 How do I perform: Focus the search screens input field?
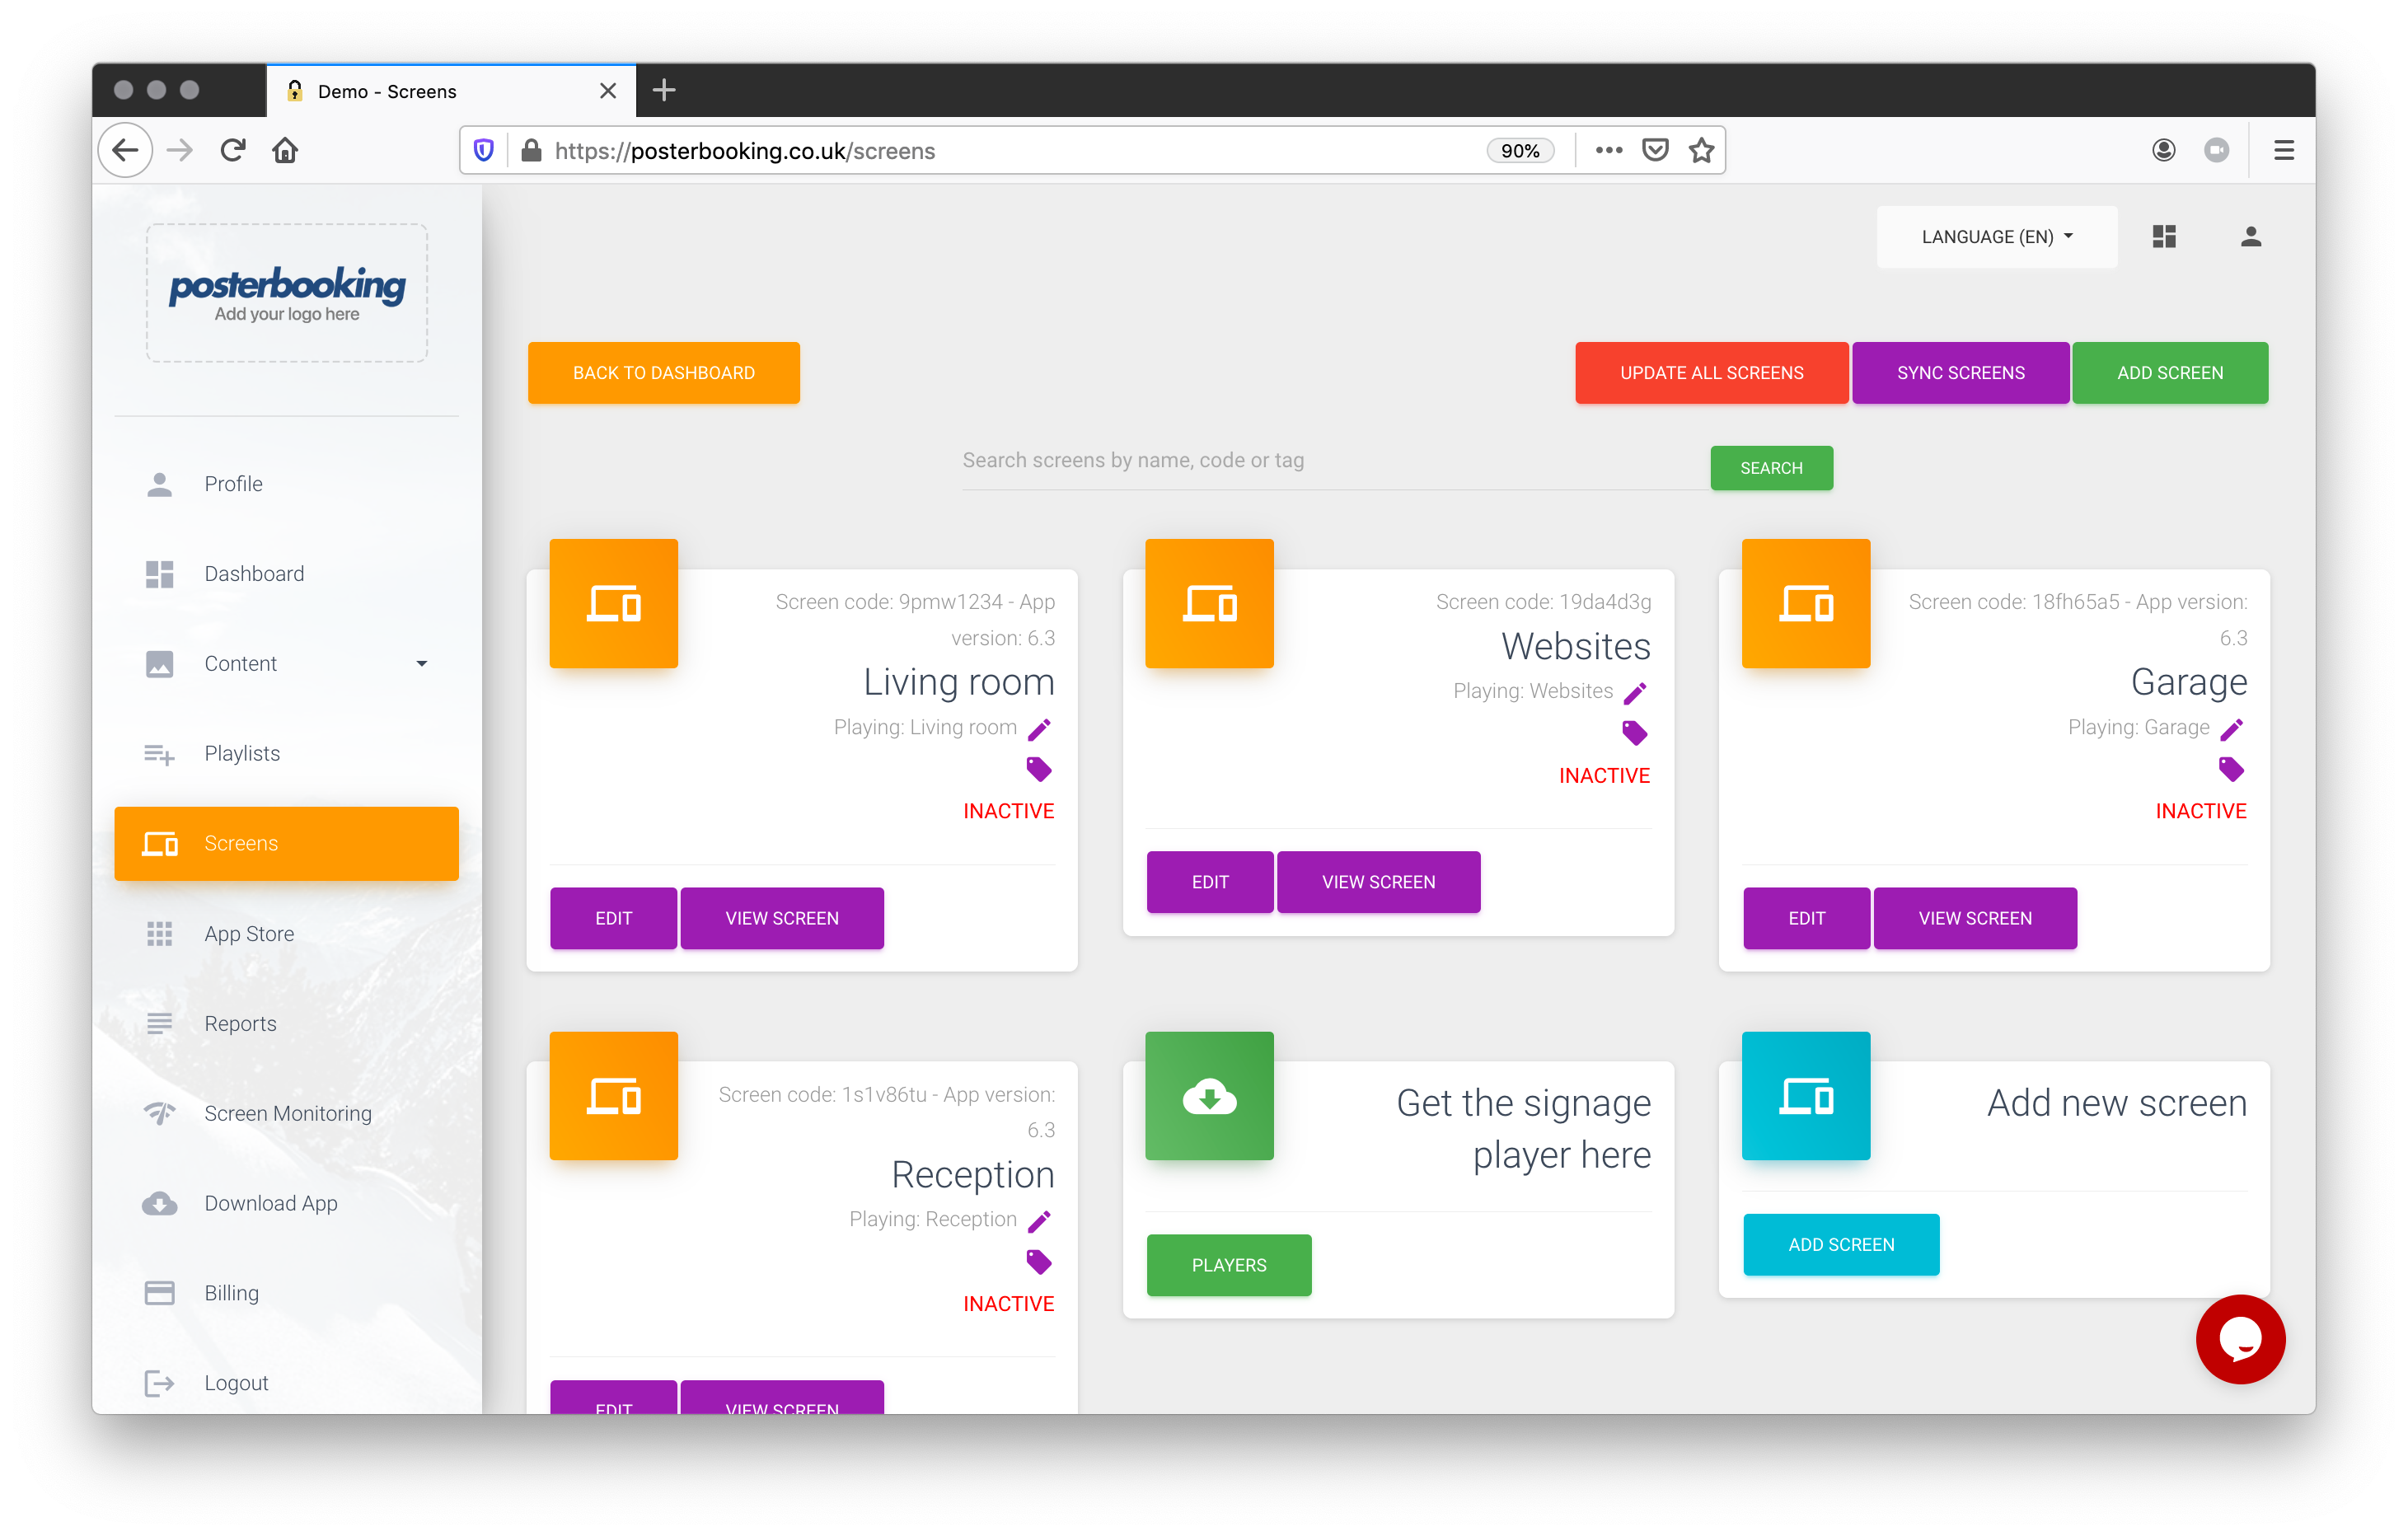[1335, 461]
